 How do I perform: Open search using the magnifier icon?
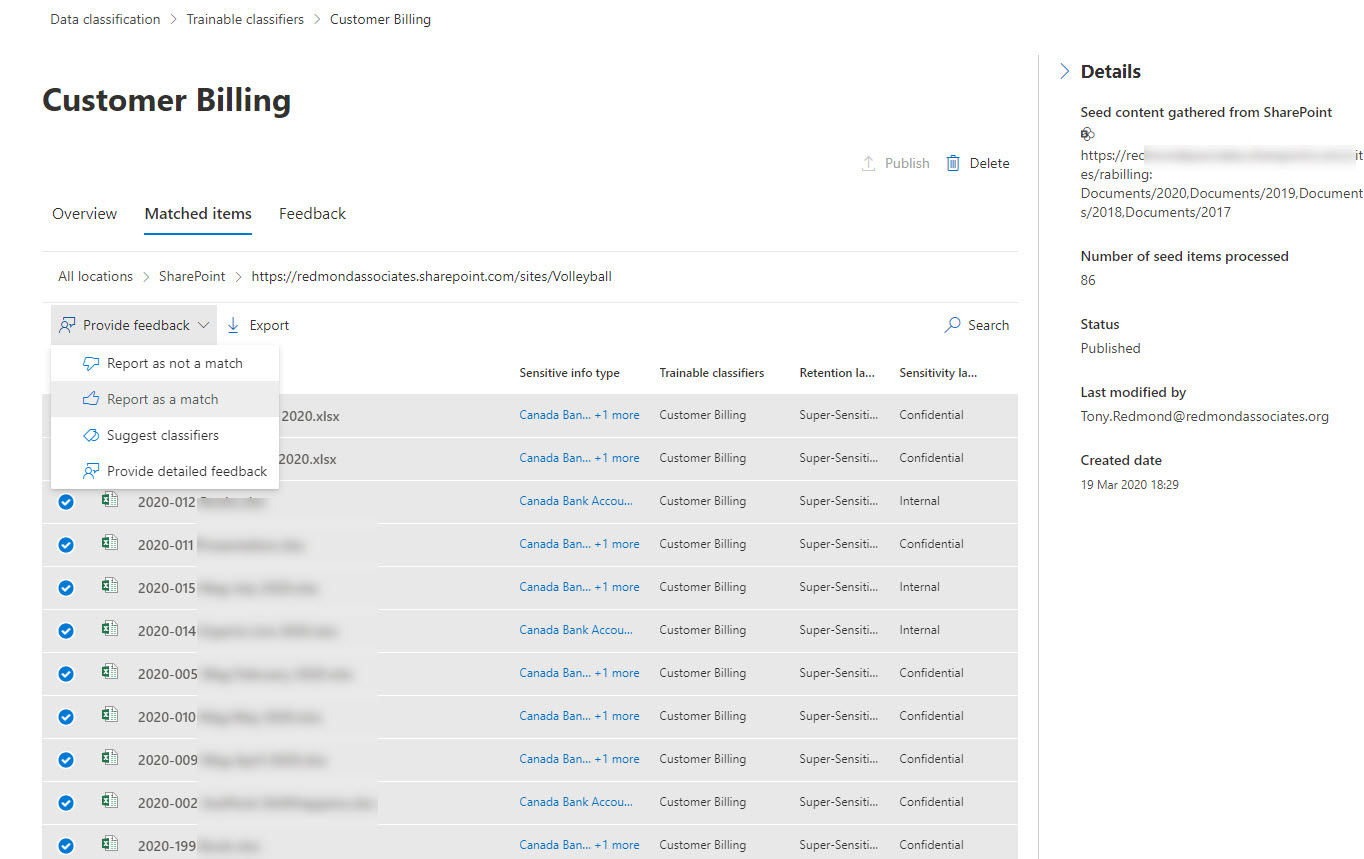click(952, 325)
